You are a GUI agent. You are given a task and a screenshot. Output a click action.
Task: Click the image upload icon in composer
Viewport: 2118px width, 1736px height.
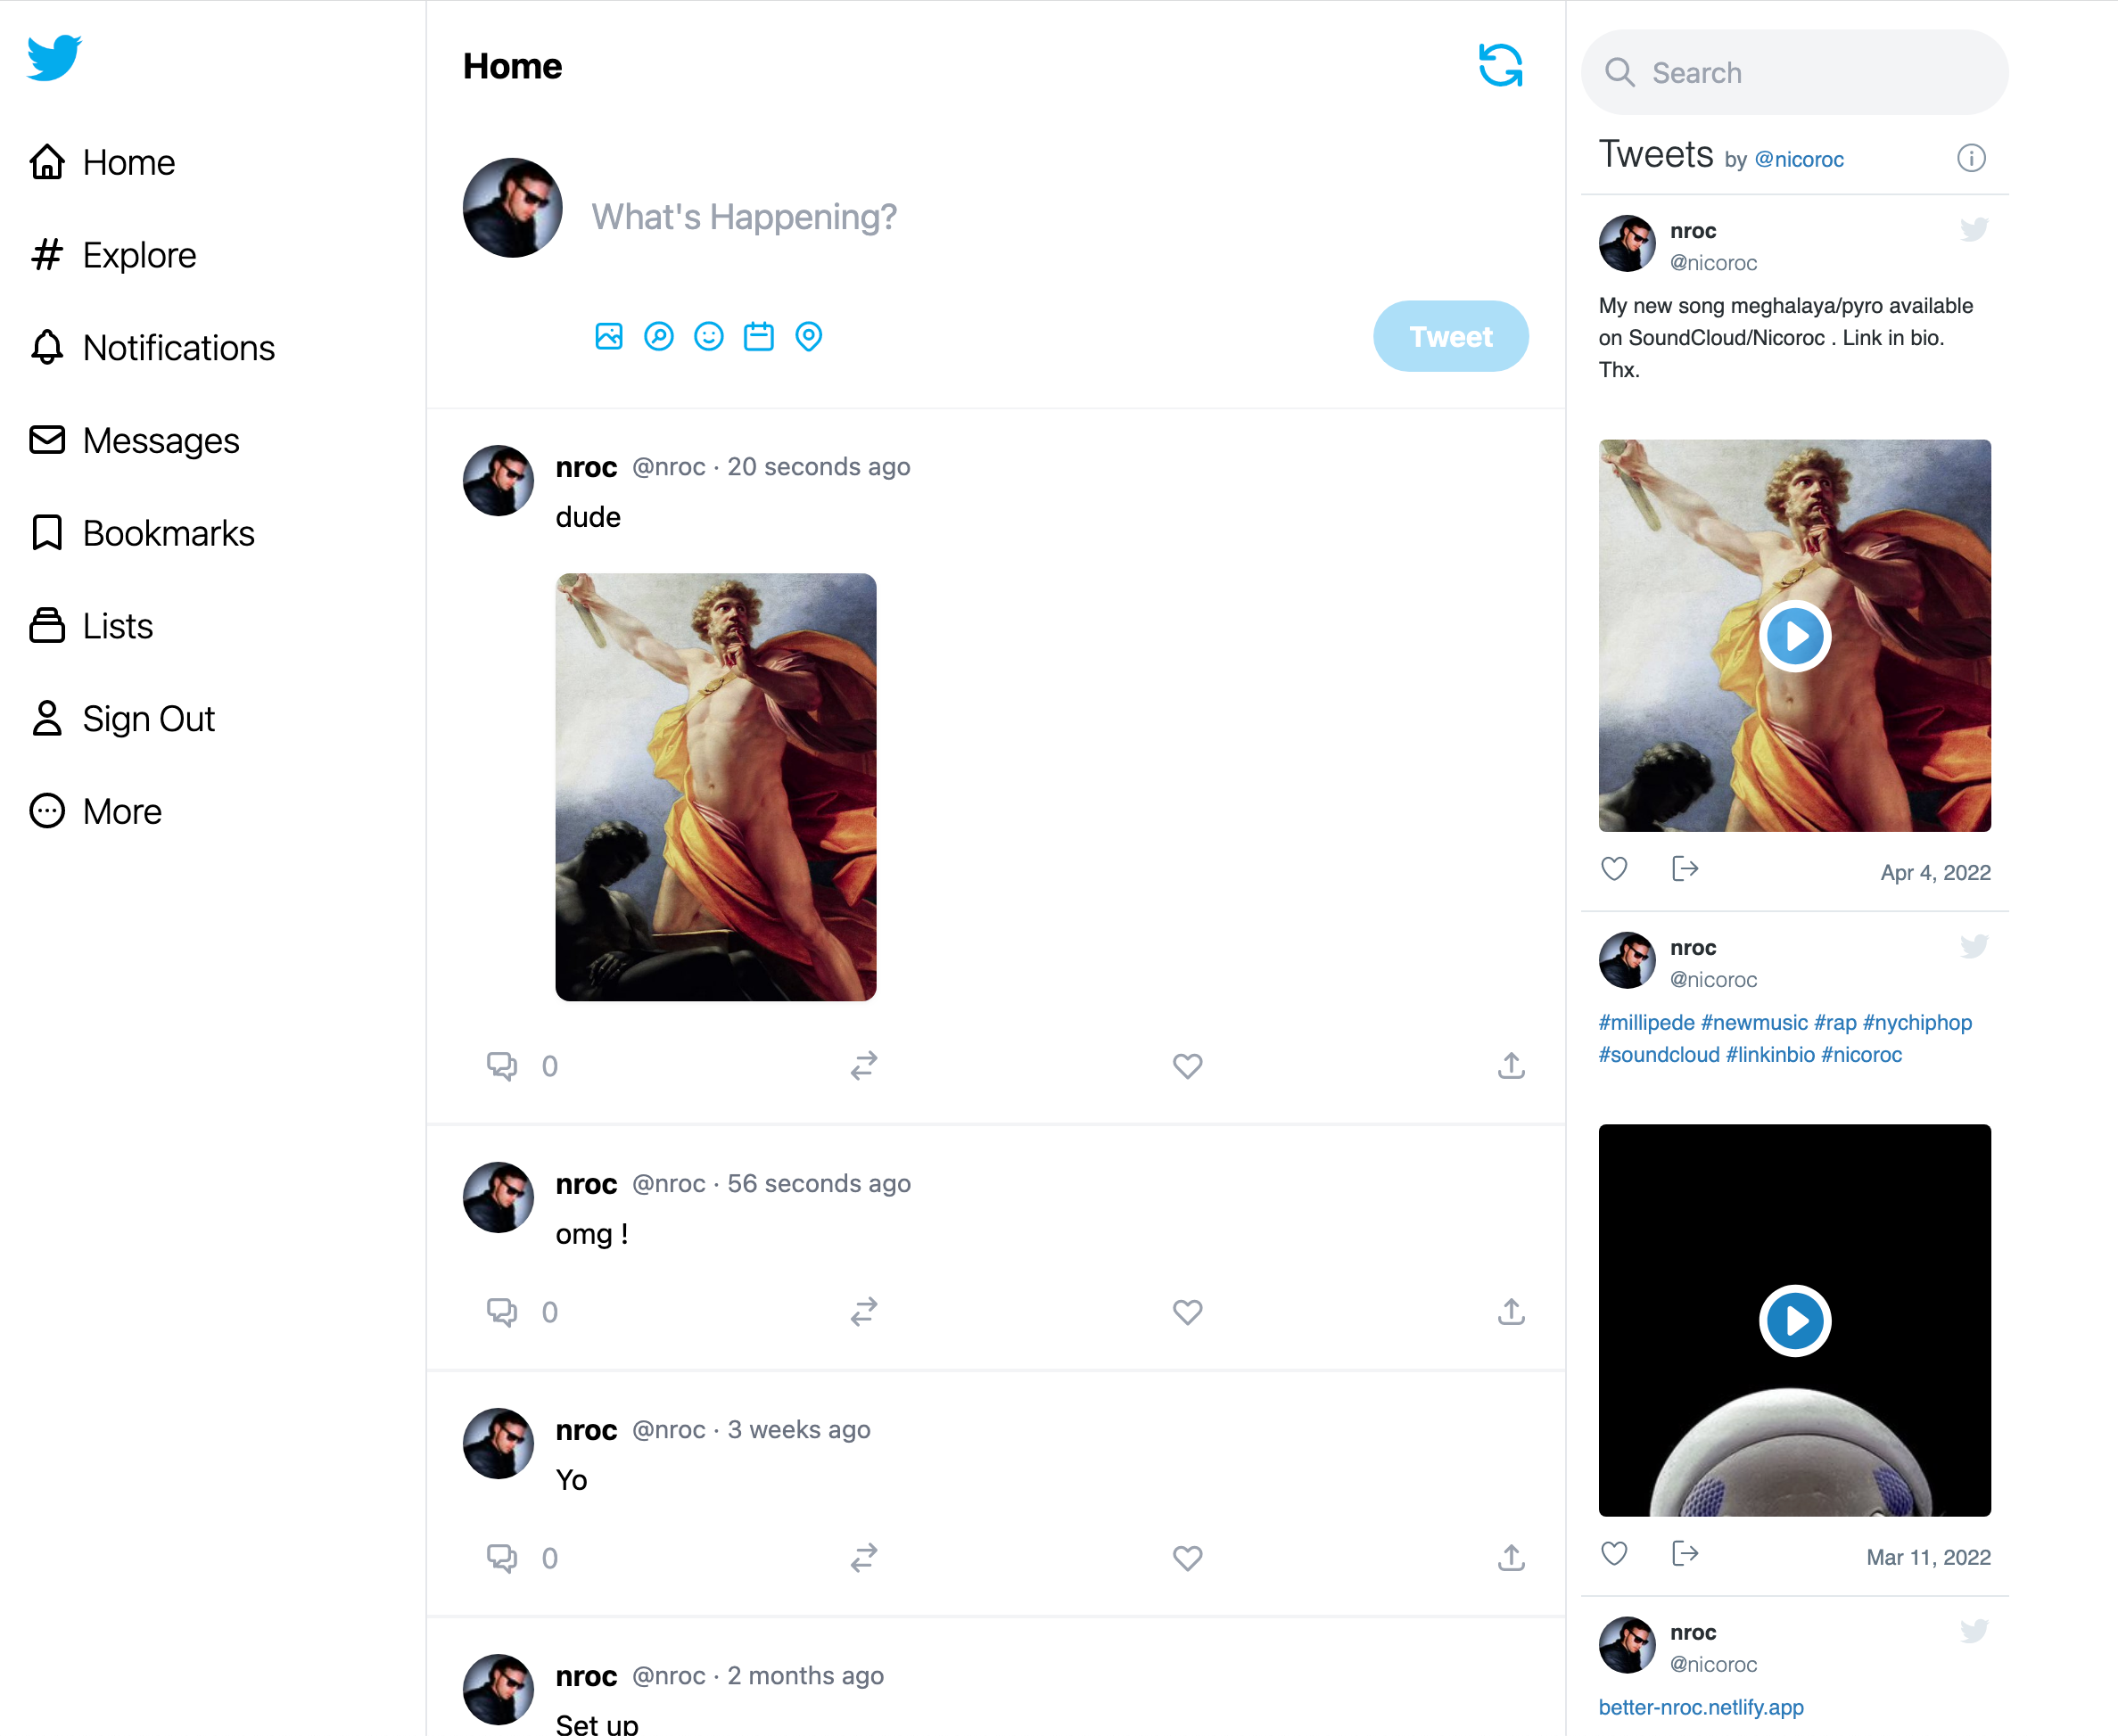609,336
